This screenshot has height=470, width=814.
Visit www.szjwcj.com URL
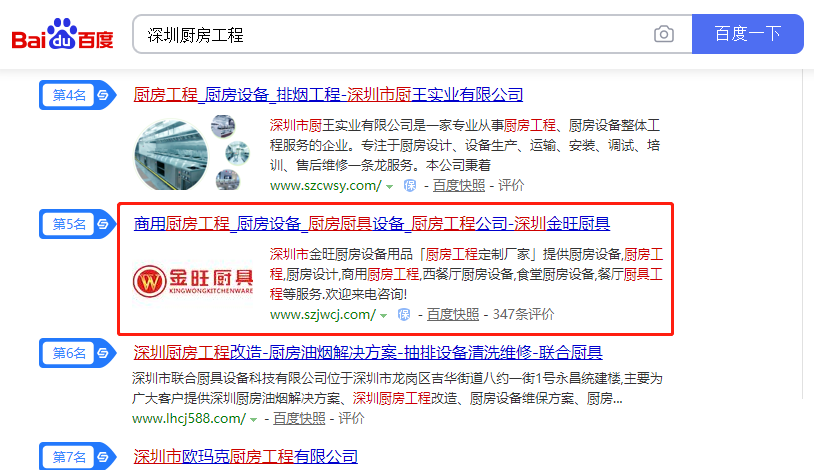322,315
